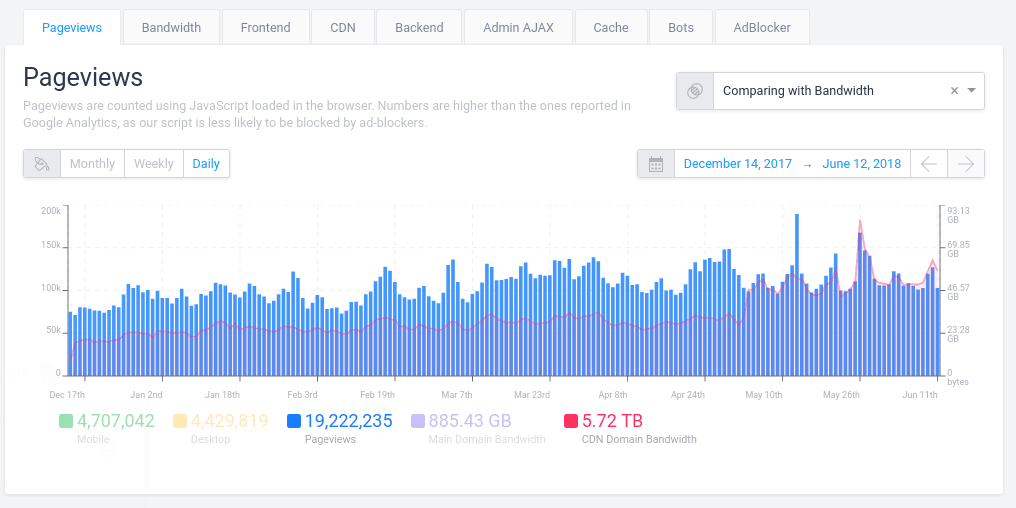The width and height of the screenshot is (1016, 508).
Task: Click the paint bucket chart style icon
Action: pyautogui.click(x=42, y=163)
